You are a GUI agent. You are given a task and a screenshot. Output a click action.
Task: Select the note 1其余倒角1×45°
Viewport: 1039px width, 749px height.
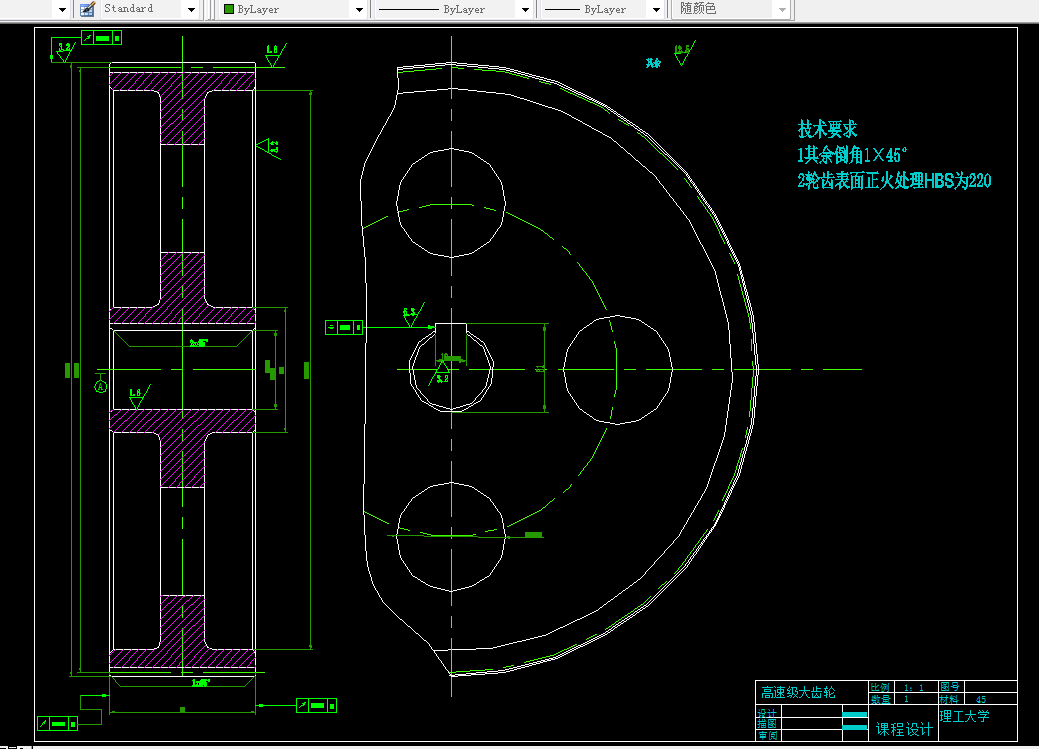pos(852,155)
